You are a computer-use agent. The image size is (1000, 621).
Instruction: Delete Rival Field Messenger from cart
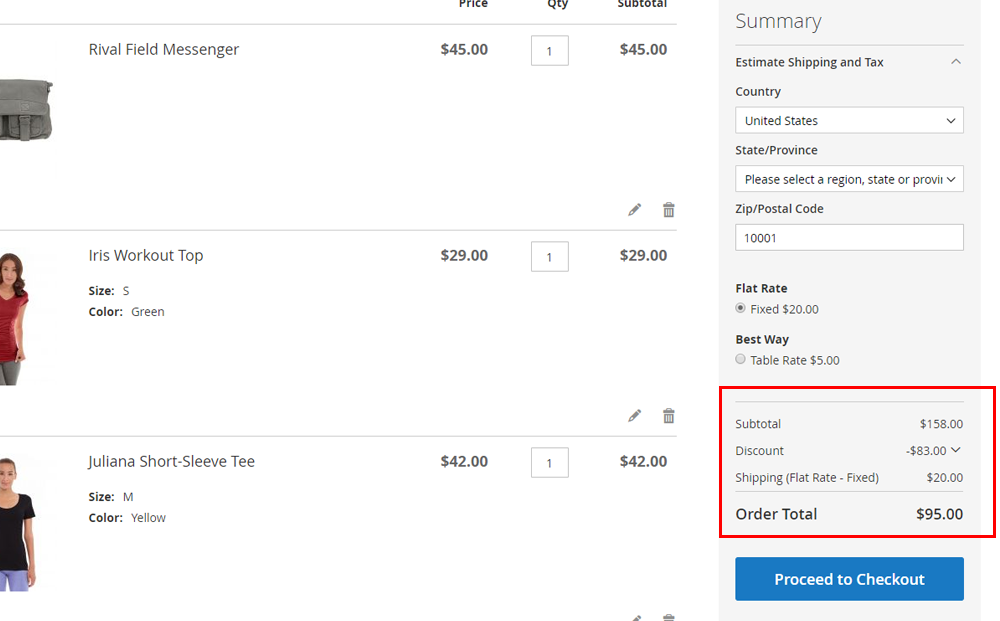point(668,210)
